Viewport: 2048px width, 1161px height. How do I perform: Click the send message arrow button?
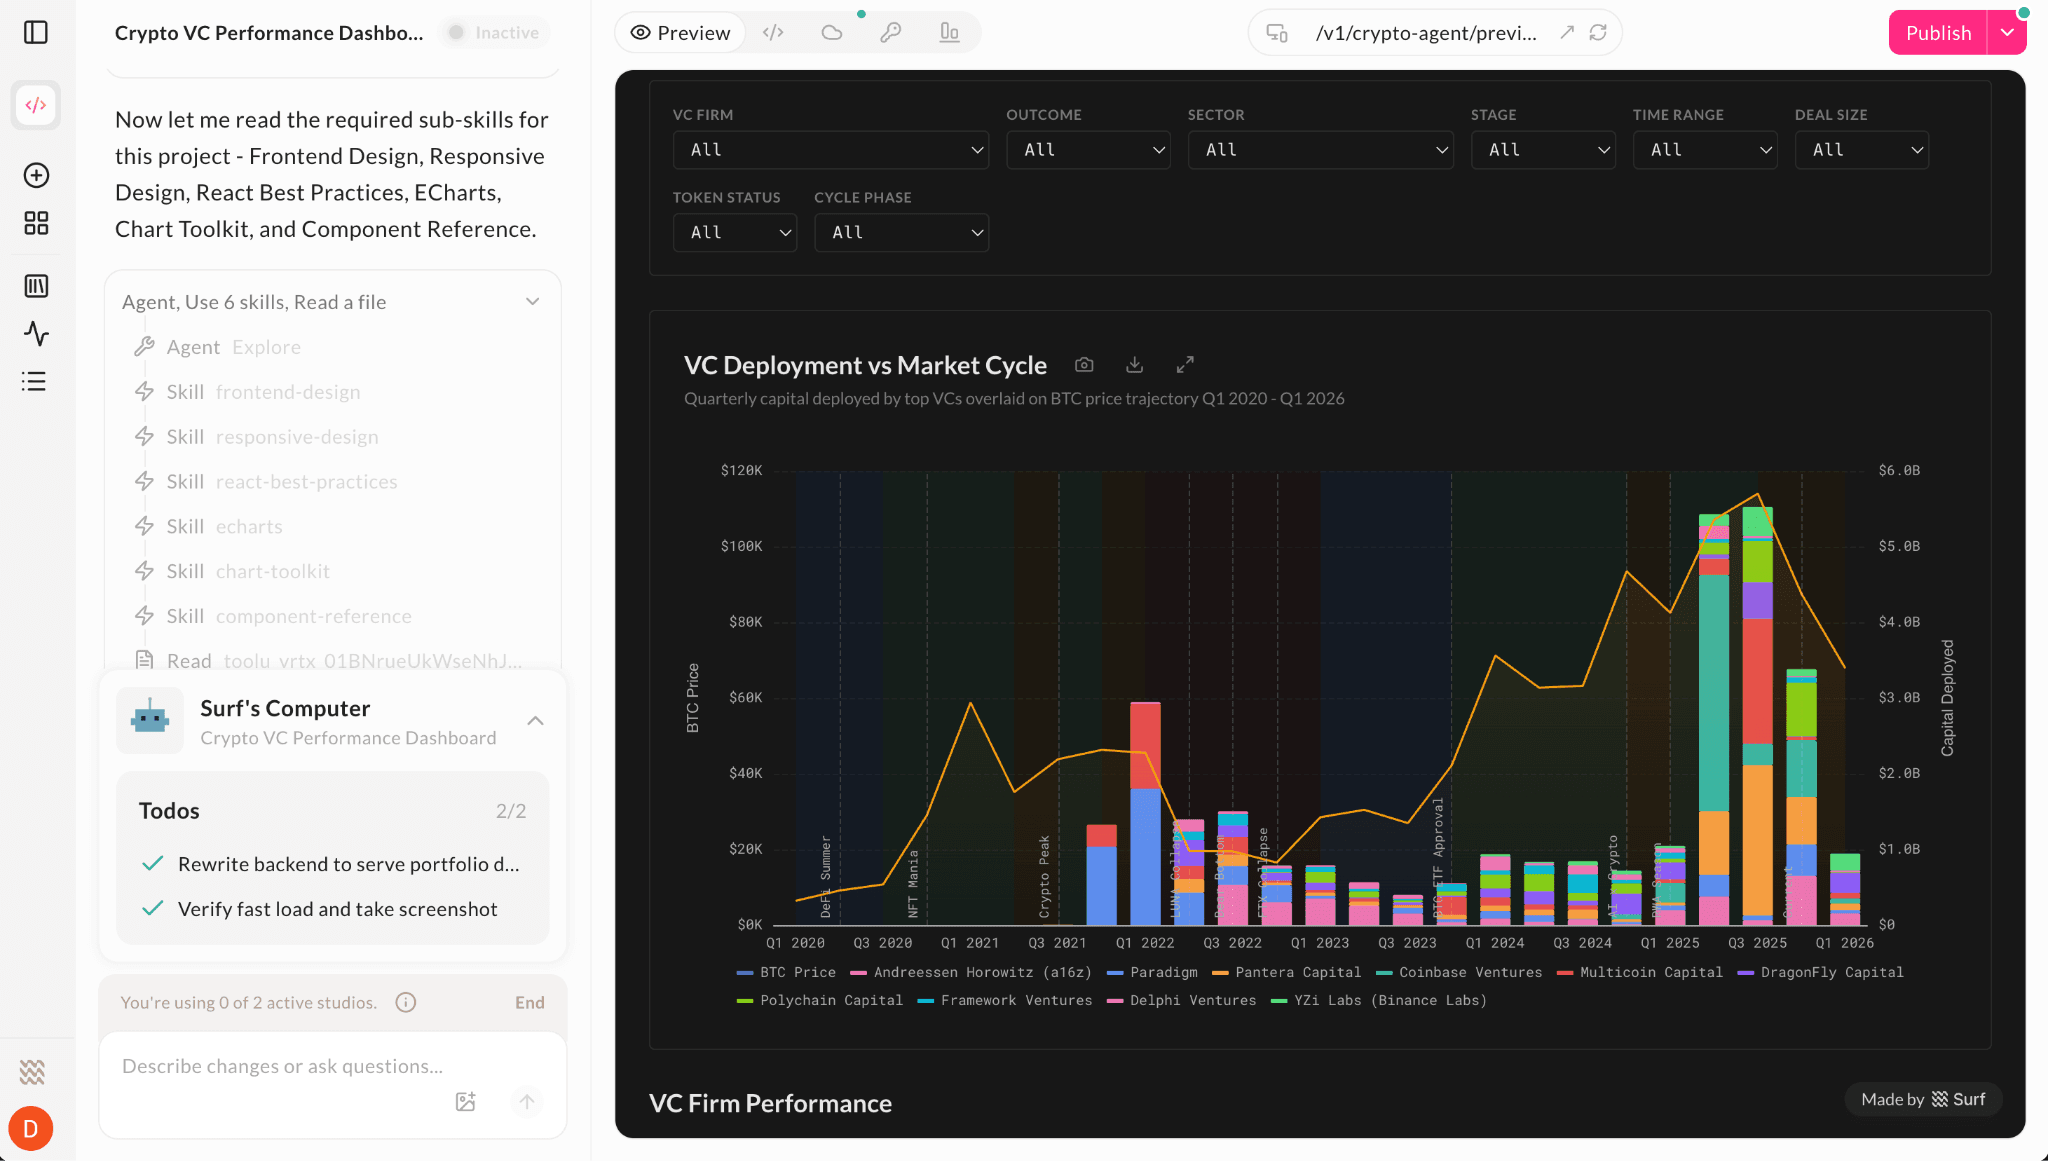[x=527, y=1102]
